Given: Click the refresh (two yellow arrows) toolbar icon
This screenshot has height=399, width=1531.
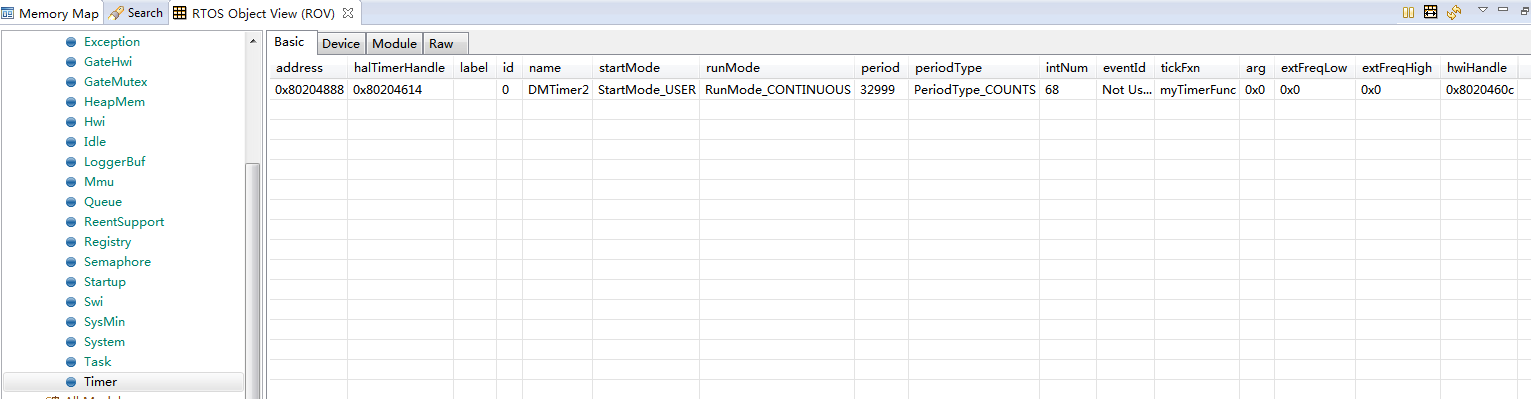Looking at the screenshot, I should [1454, 12].
